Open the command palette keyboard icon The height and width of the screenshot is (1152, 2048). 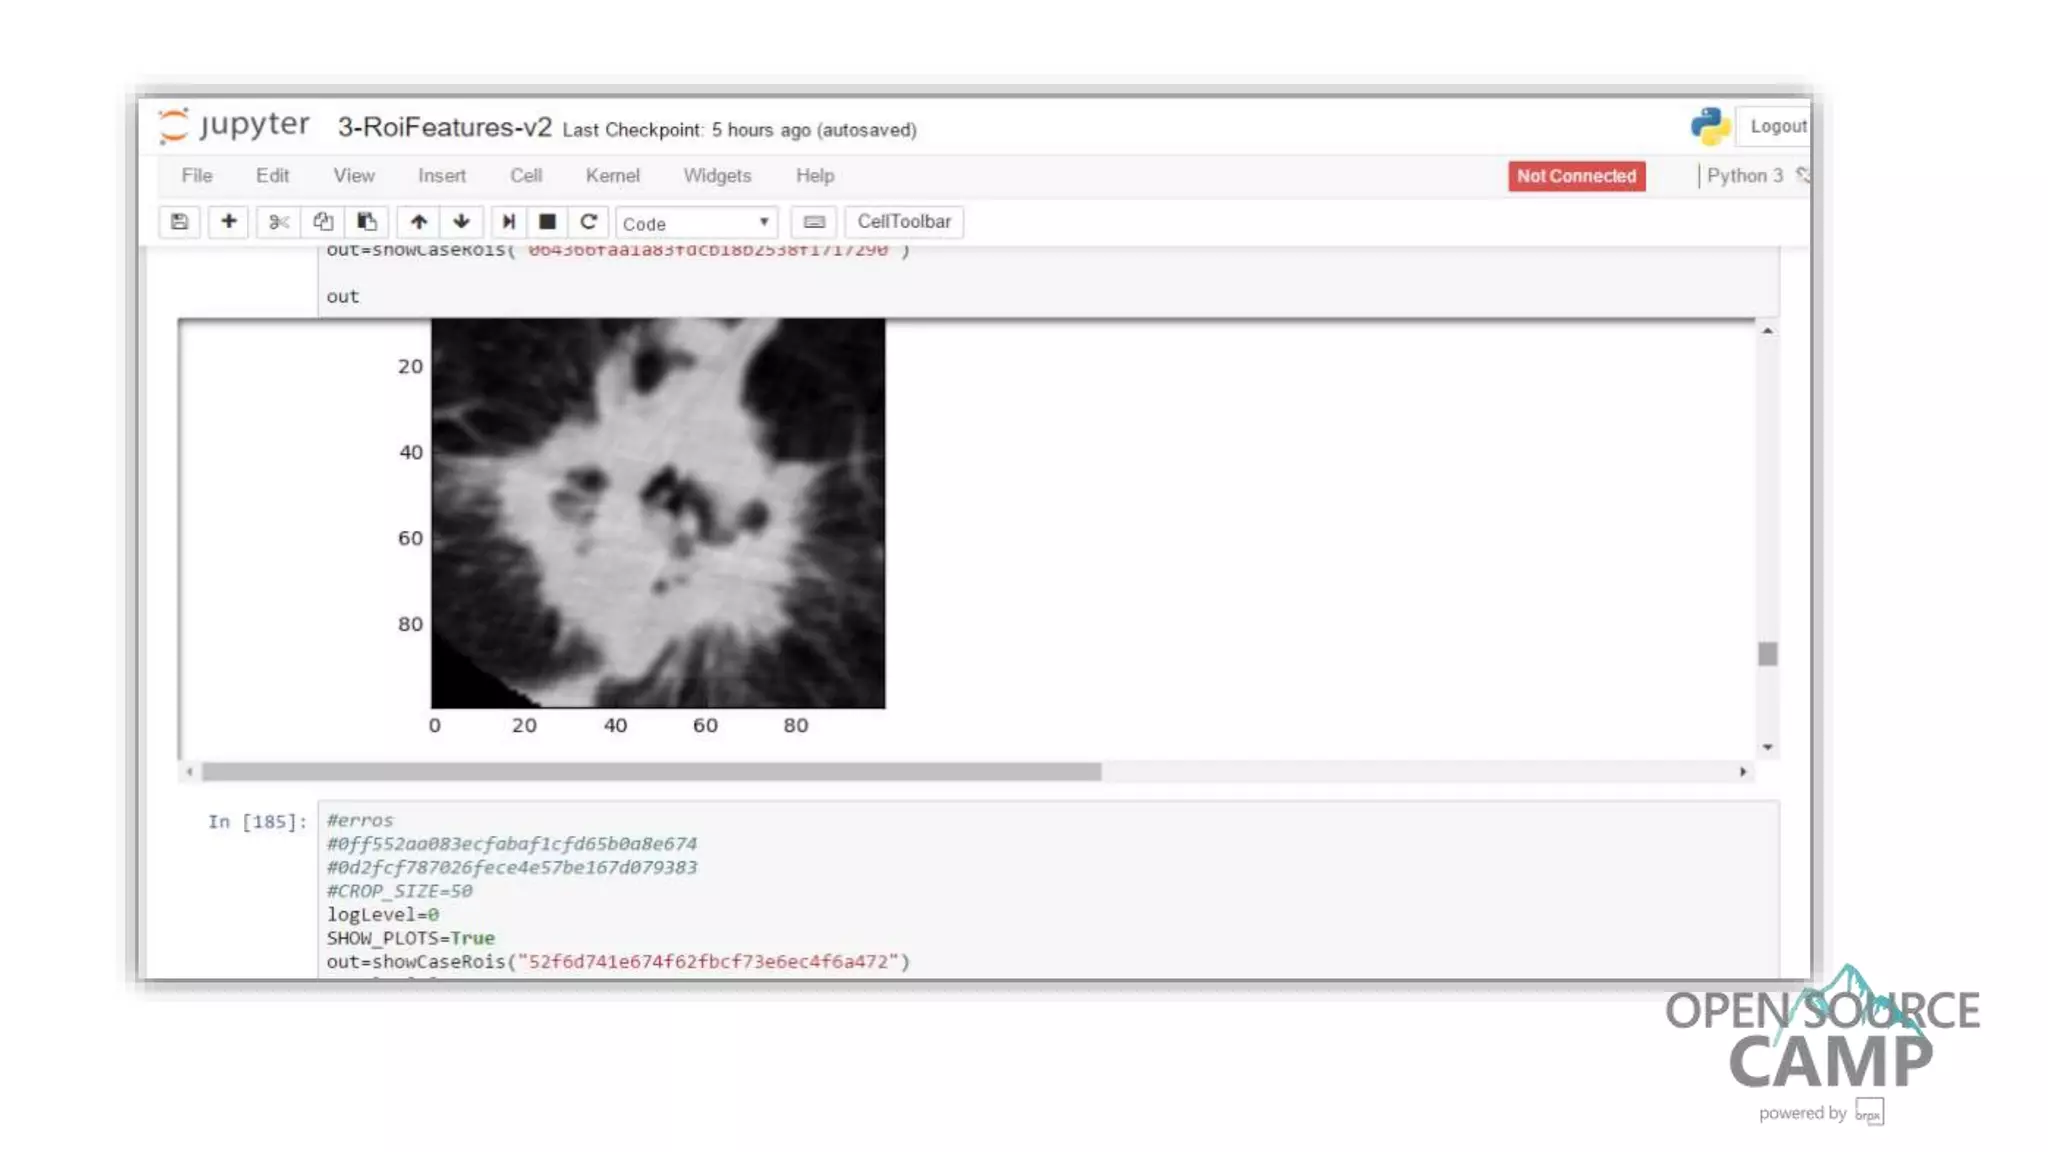(814, 222)
